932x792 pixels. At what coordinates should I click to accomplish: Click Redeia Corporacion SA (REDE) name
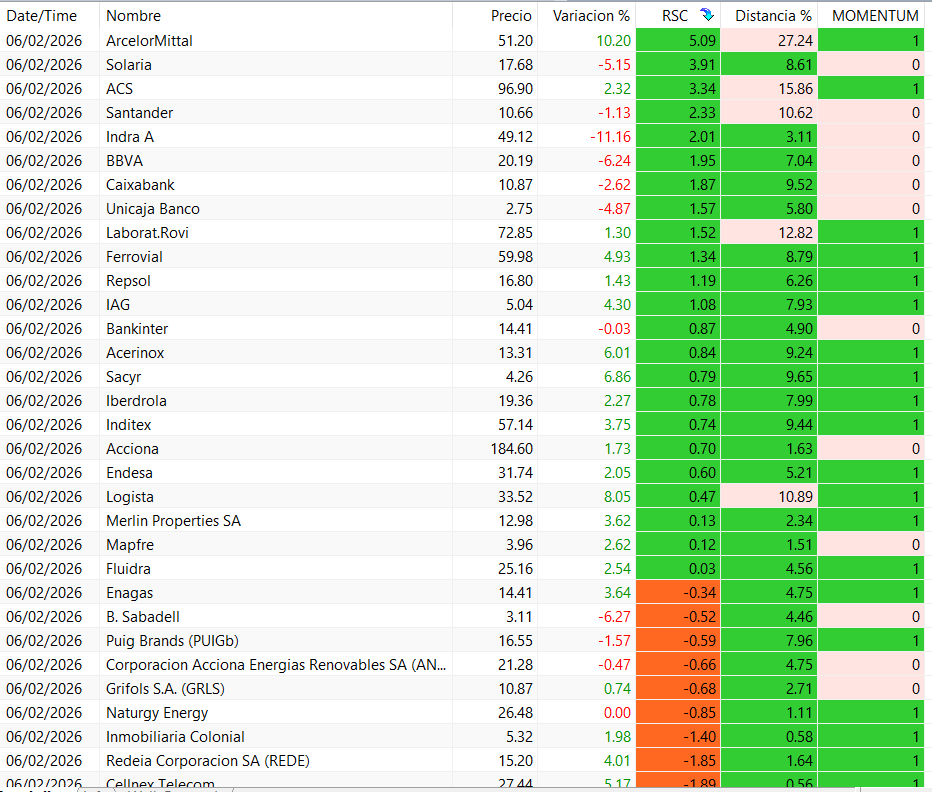[207, 760]
